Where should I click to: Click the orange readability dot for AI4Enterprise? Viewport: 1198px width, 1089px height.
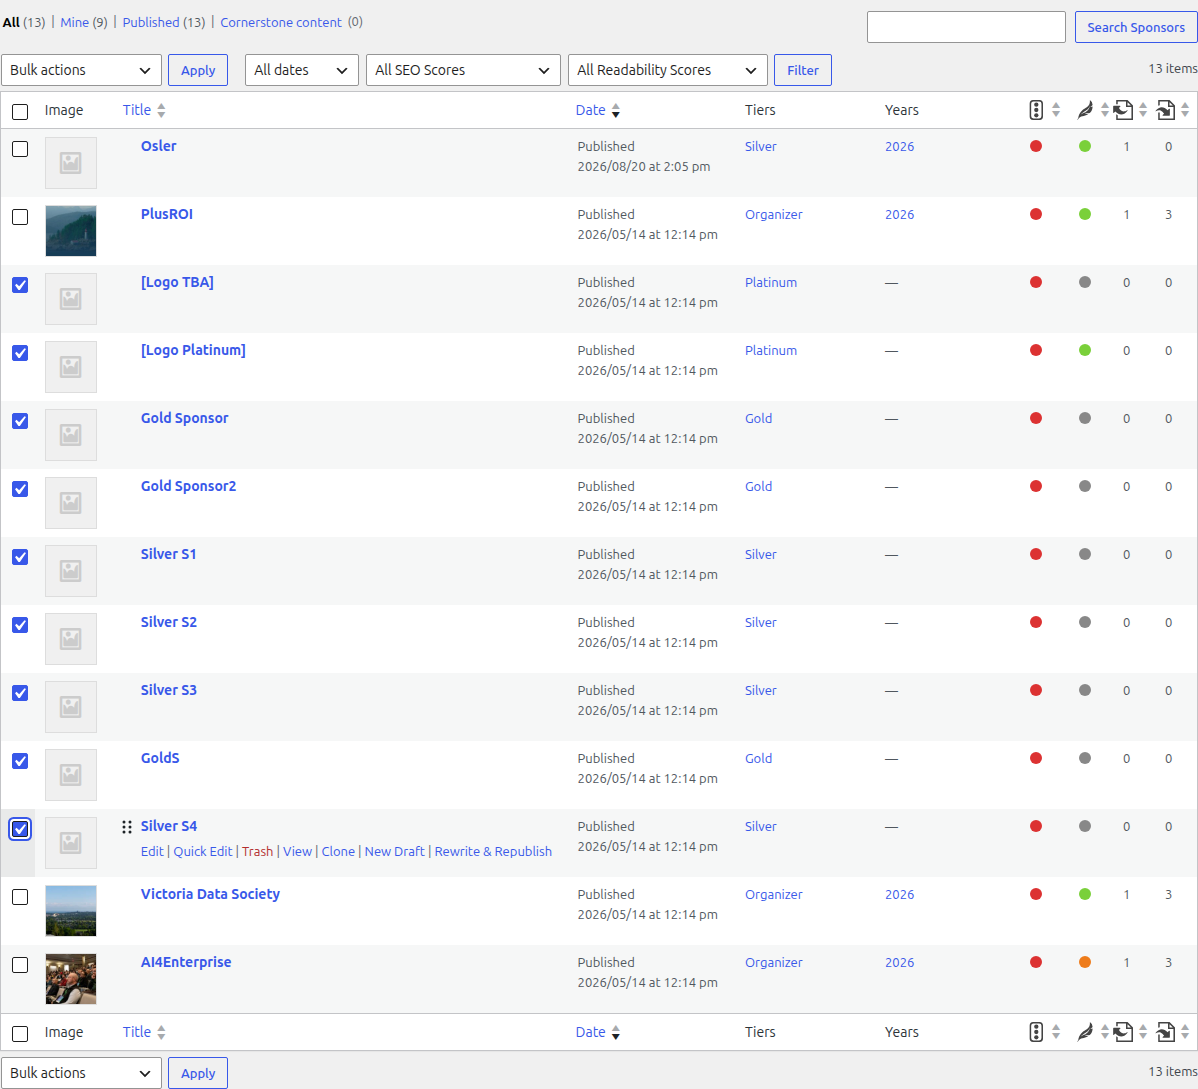tap(1085, 962)
